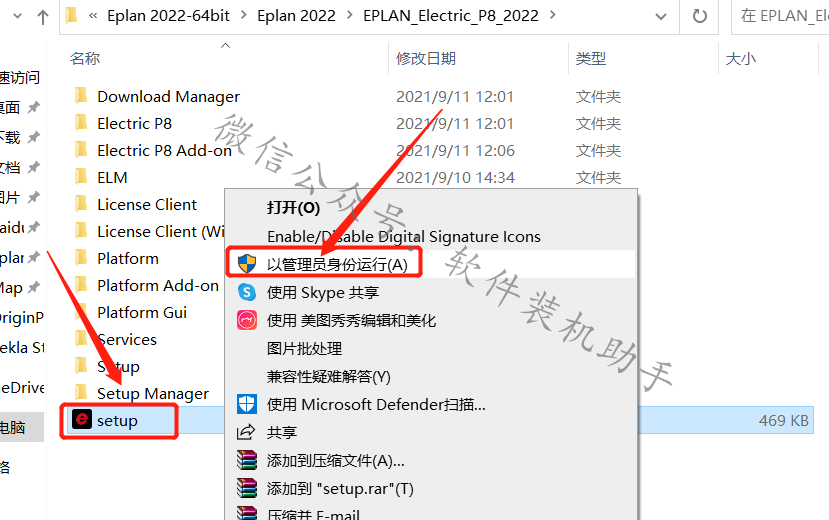Click WinRAR icon beside 添加到 "setup.rar"(T)

[x=247, y=488]
